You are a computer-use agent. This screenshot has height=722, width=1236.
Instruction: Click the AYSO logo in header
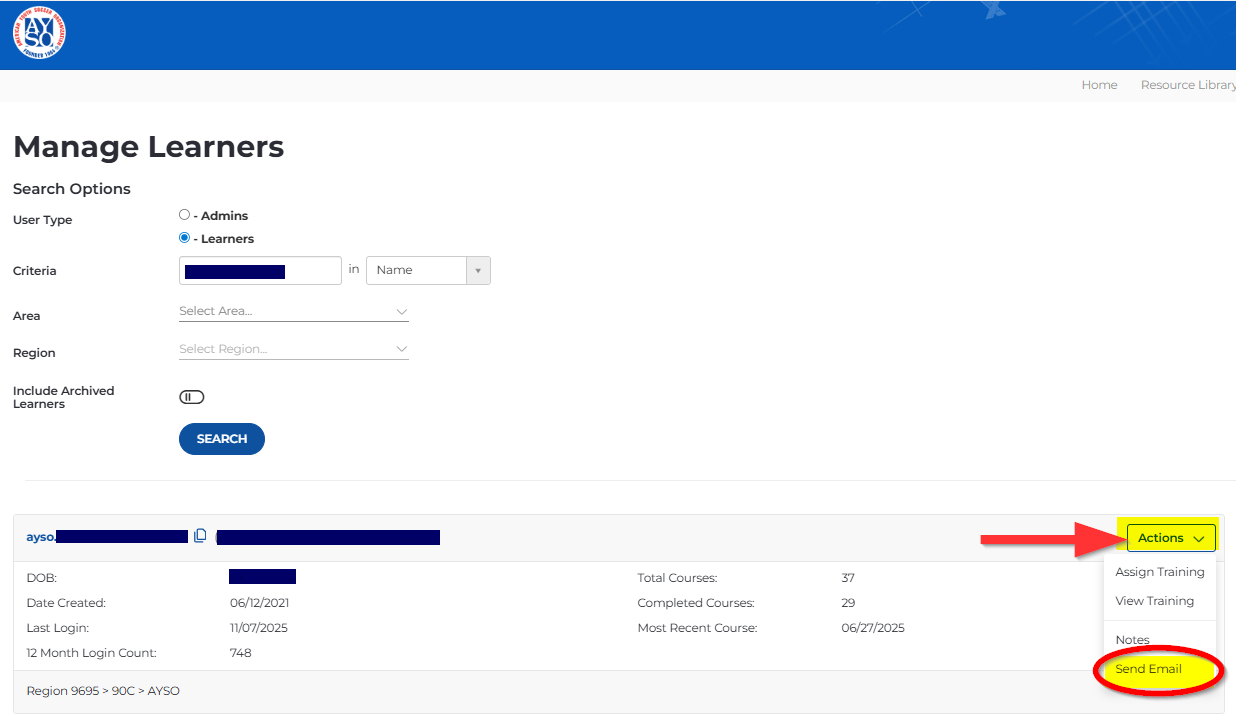pyautogui.click(x=39, y=34)
